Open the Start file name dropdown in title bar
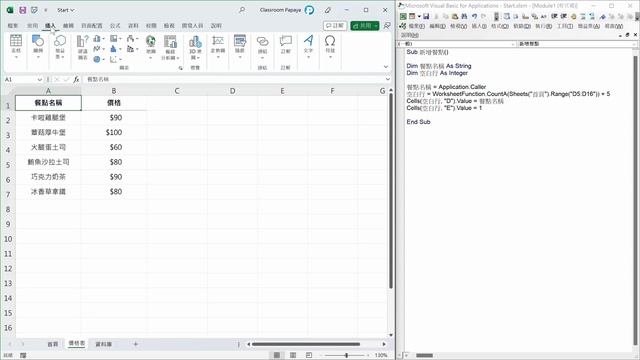The height and width of the screenshot is (360, 640). tap(66, 10)
